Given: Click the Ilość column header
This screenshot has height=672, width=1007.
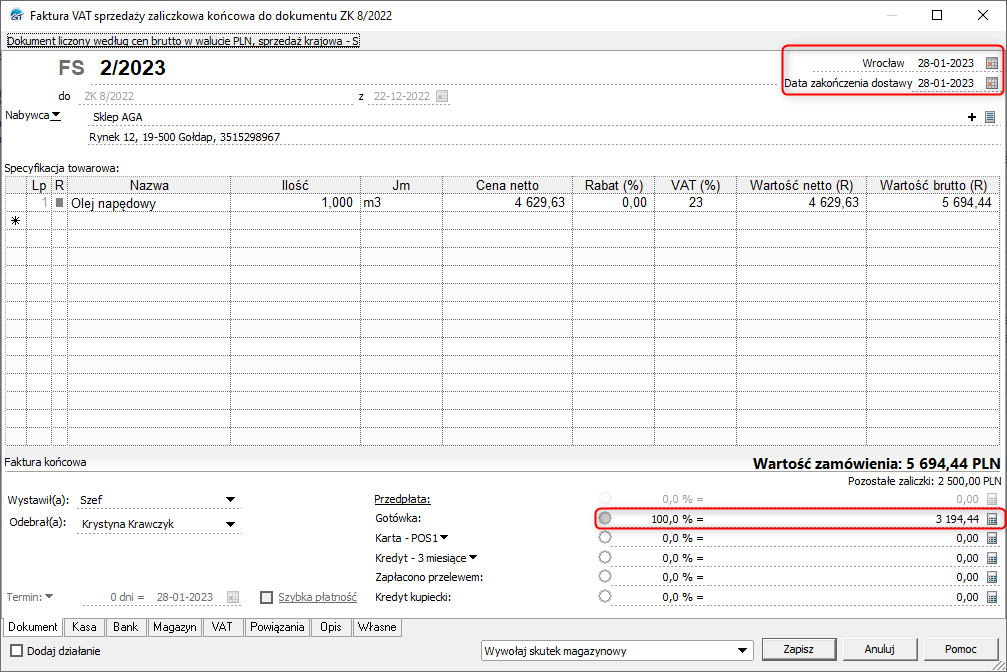Looking at the screenshot, I should tap(295, 185).
